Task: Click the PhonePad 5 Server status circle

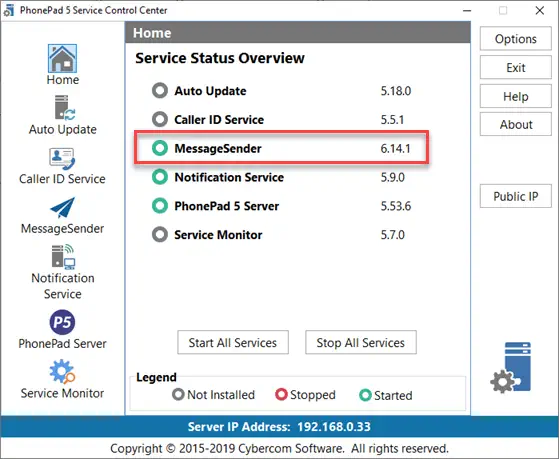Action: click(160, 206)
